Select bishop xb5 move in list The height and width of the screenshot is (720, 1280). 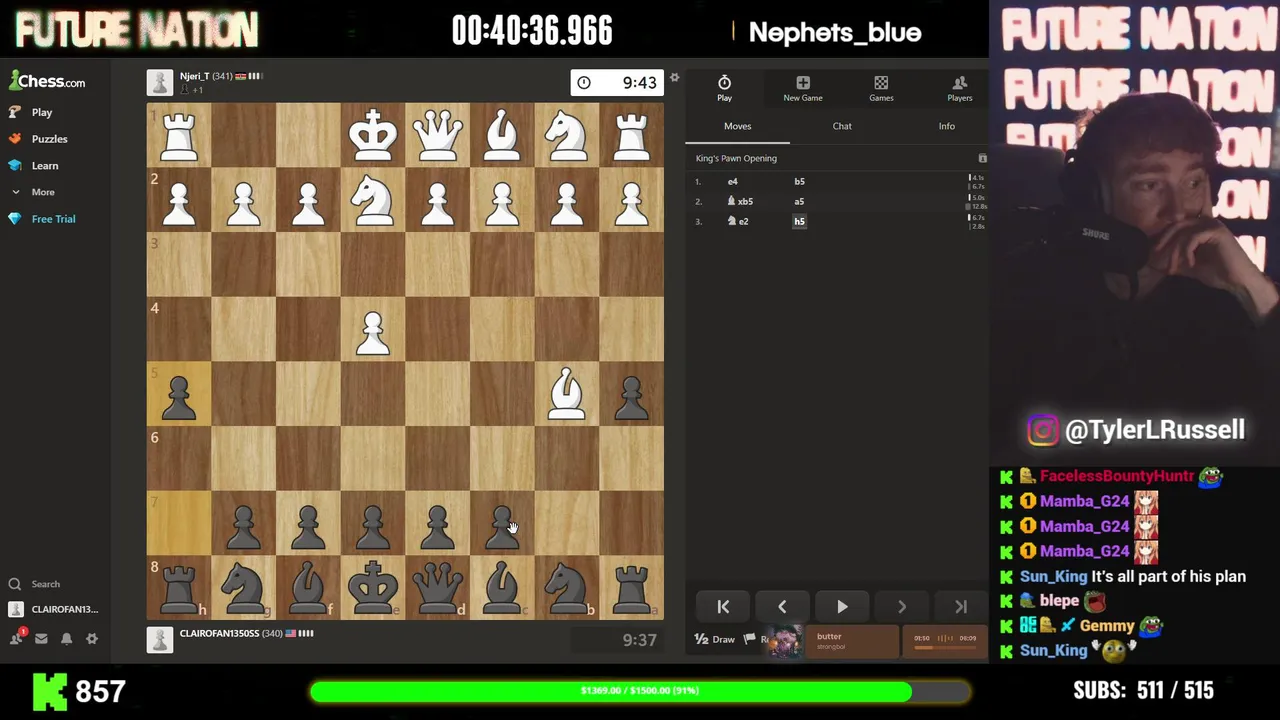click(x=741, y=202)
